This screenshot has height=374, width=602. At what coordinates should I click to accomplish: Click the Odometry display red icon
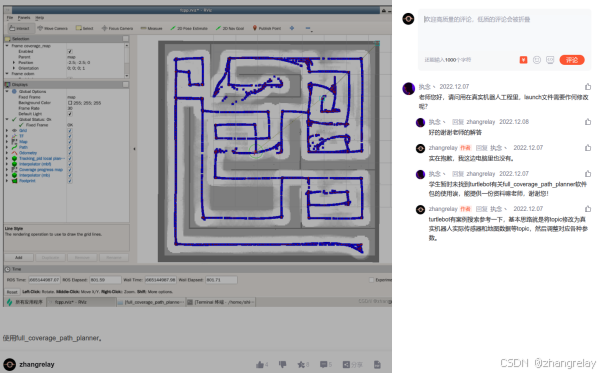click(x=14, y=153)
